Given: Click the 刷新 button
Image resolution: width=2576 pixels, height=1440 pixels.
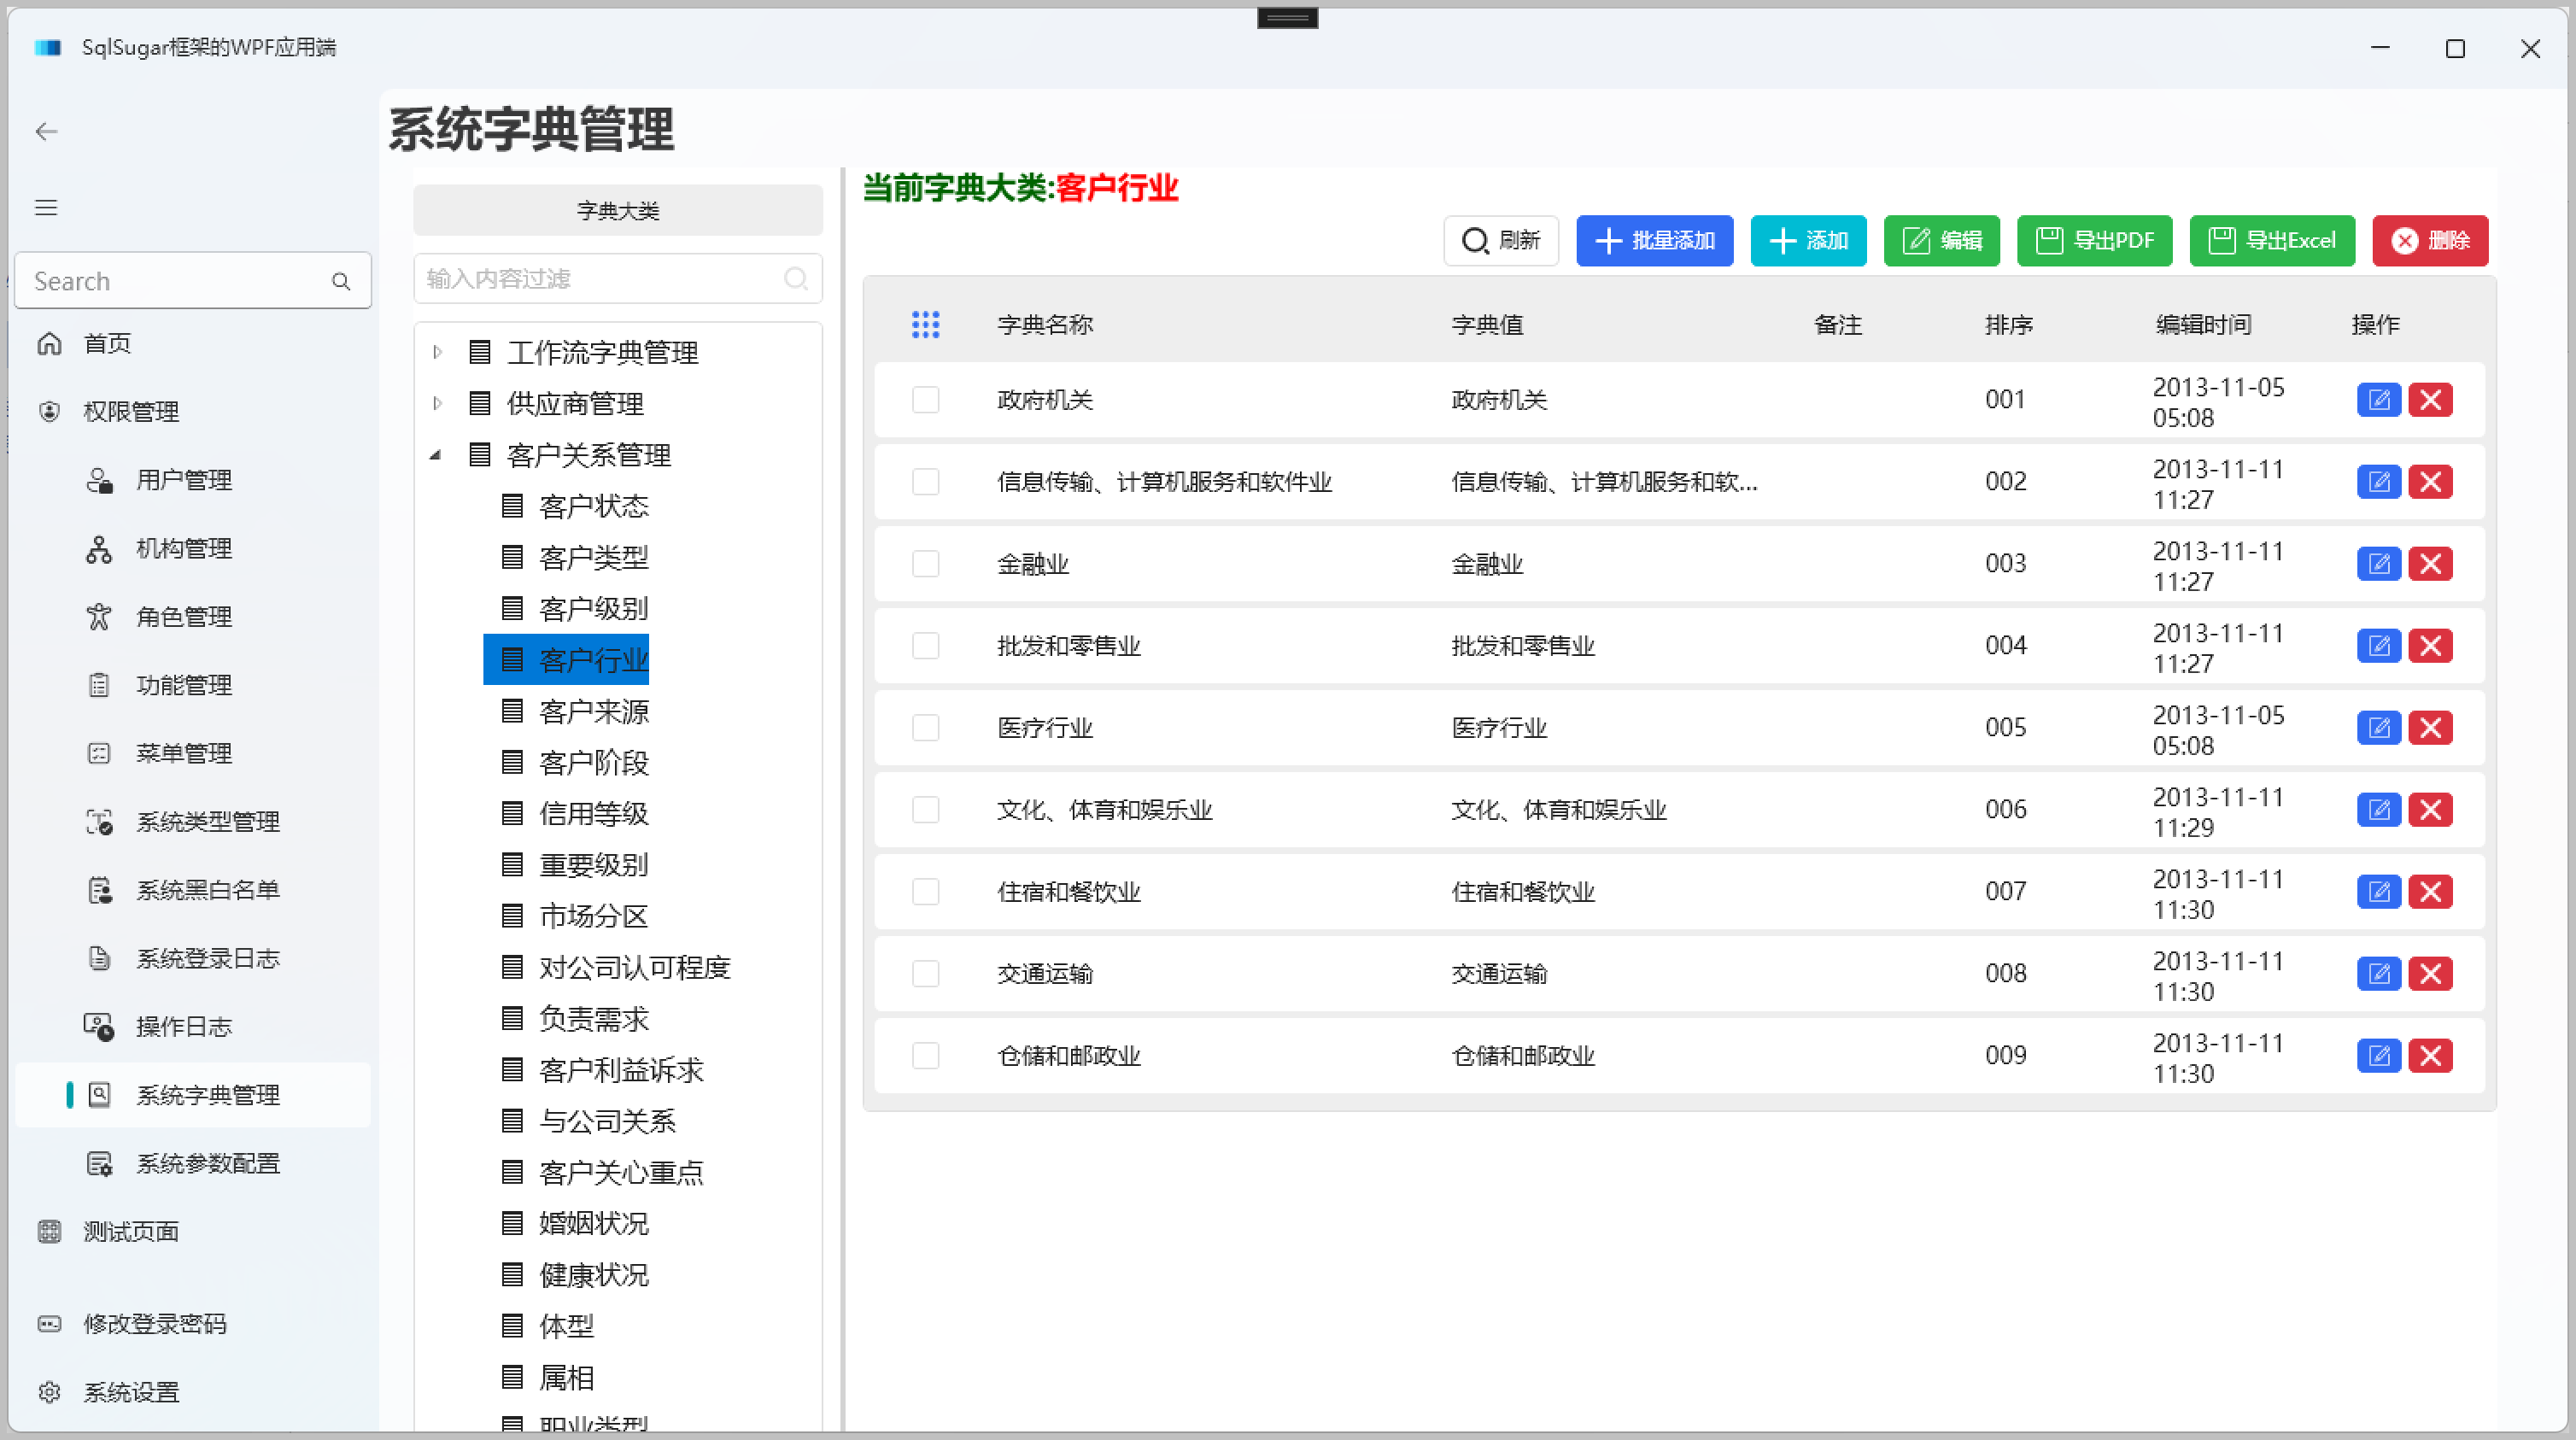Looking at the screenshot, I should (1501, 241).
